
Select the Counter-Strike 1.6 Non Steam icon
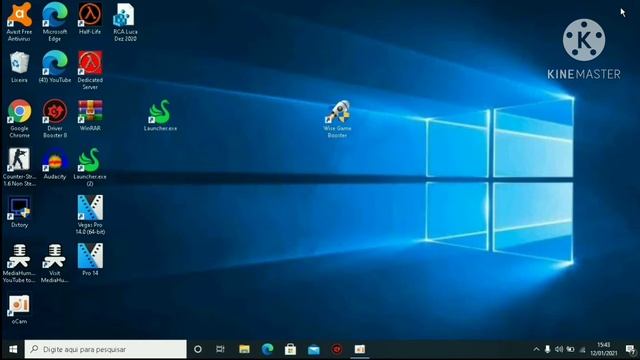tap(19, 167)
